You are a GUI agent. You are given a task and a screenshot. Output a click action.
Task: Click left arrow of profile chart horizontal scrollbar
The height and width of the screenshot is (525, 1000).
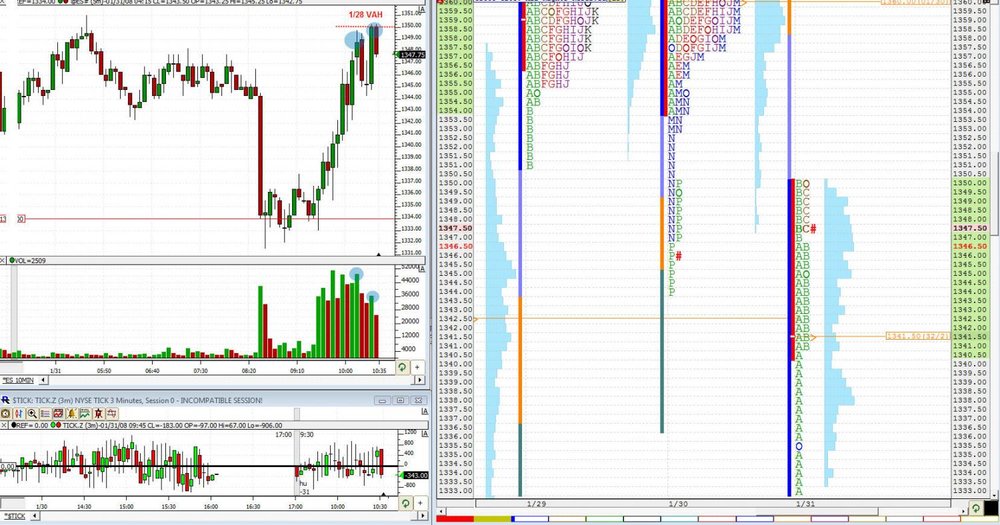(440, 512)
